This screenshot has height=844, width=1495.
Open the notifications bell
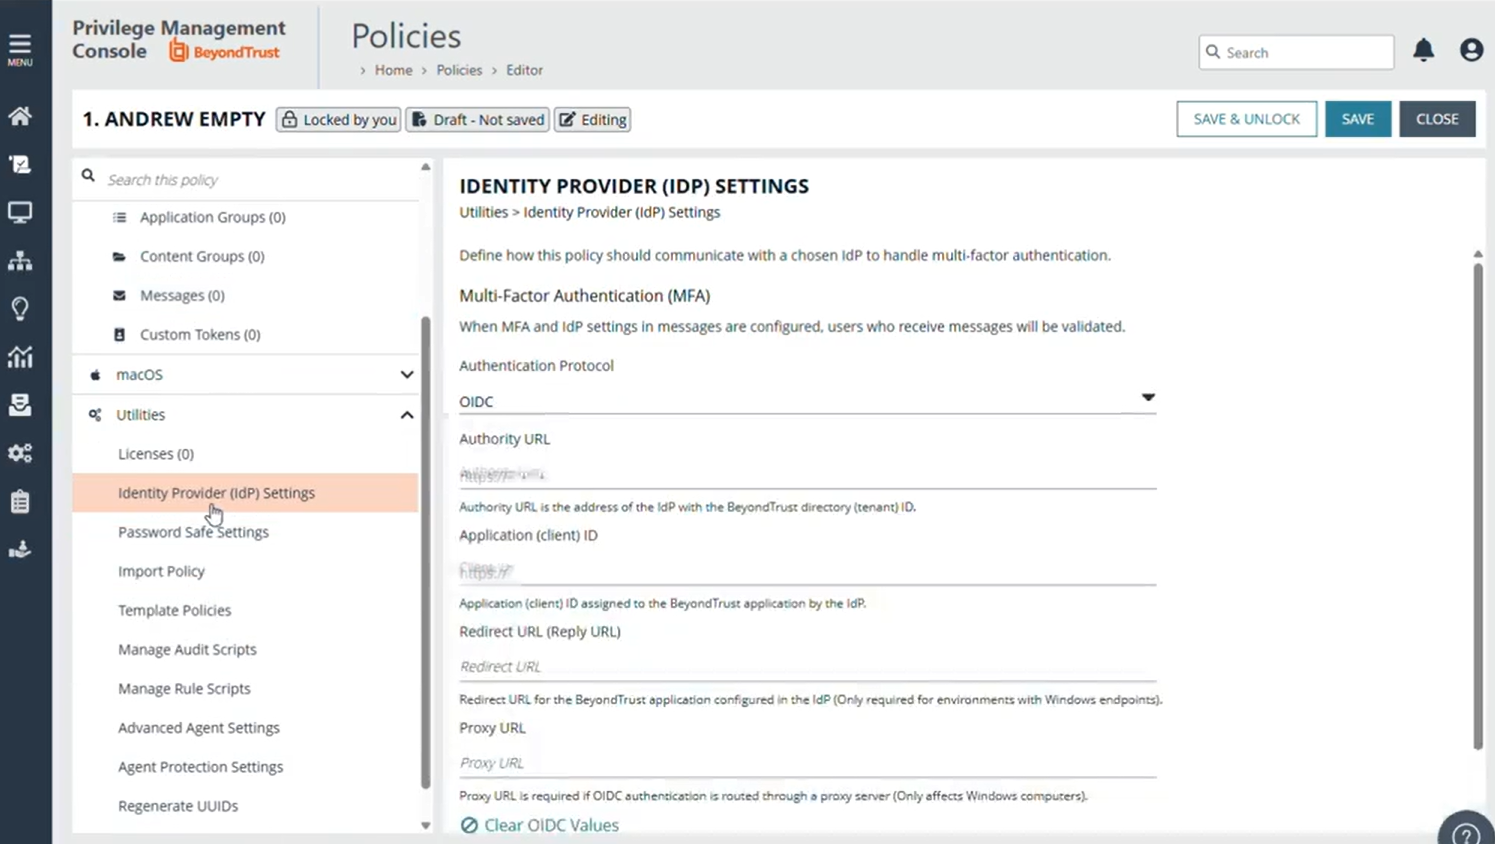[x=1423, y=50]
